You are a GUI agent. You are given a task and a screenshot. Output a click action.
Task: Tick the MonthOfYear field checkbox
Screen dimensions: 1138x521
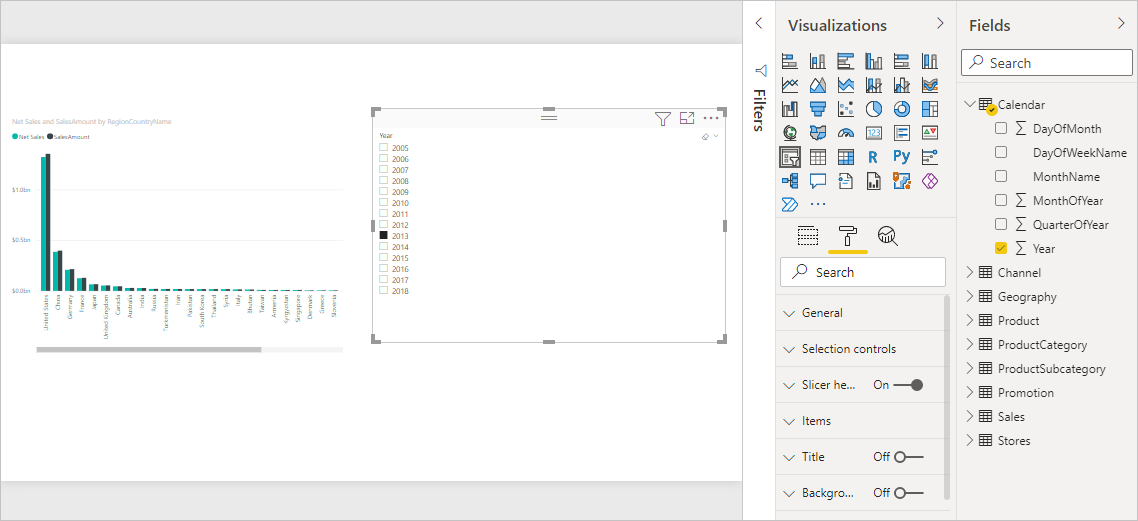(1001, 200)
